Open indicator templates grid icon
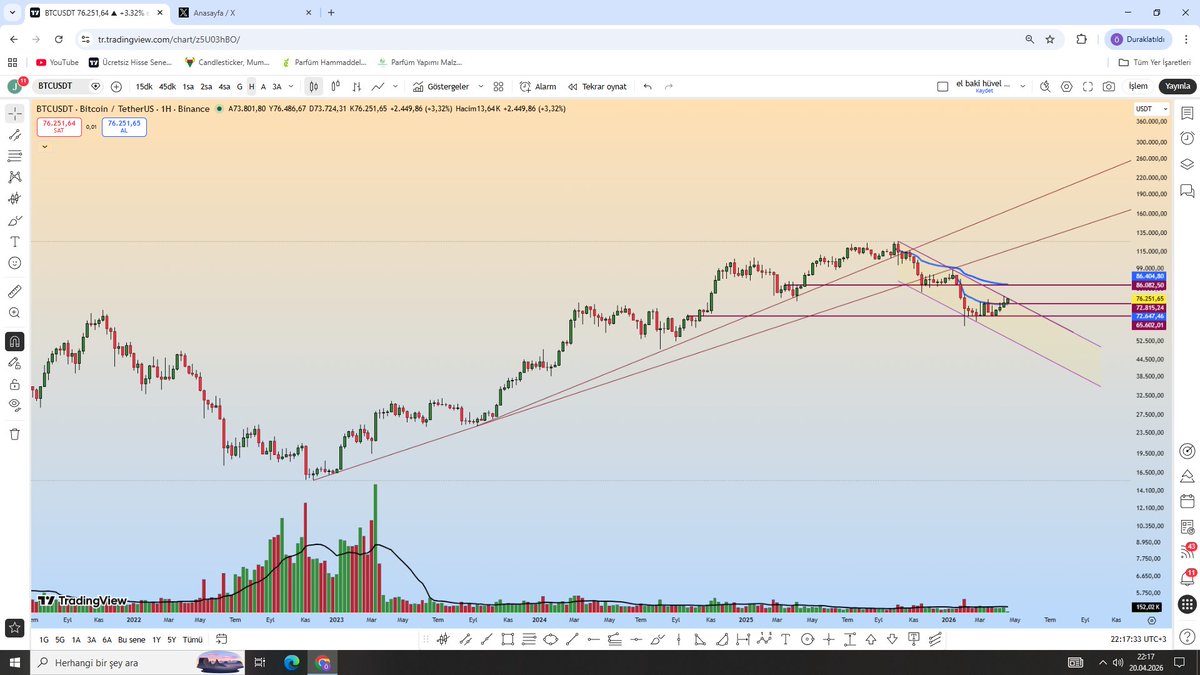 tap(498, 87)
